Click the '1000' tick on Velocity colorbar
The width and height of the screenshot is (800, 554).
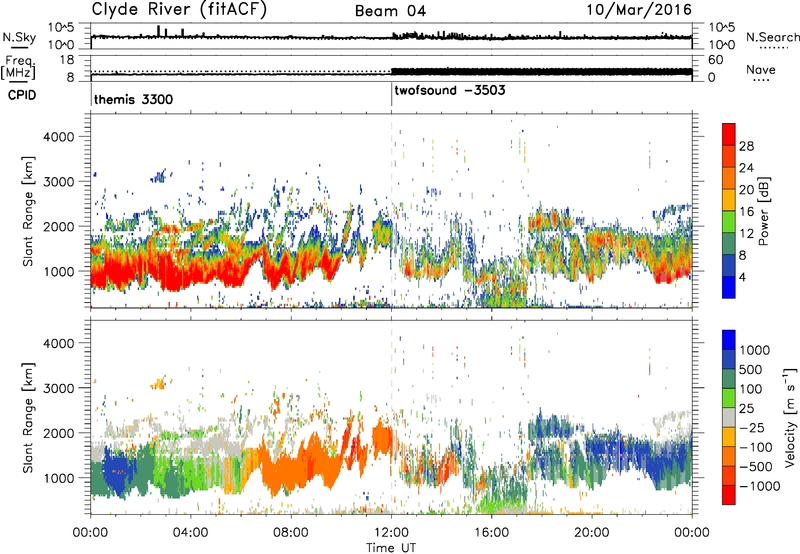(x=755, y=350)
